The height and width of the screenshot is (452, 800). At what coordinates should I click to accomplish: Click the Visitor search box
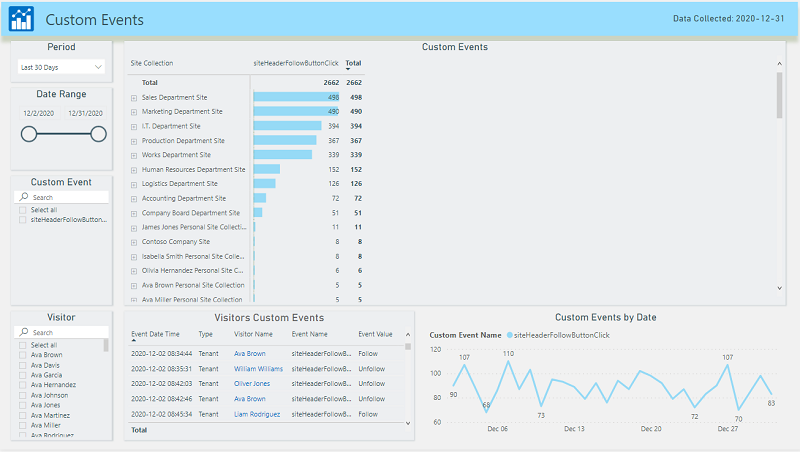point(61,332)
